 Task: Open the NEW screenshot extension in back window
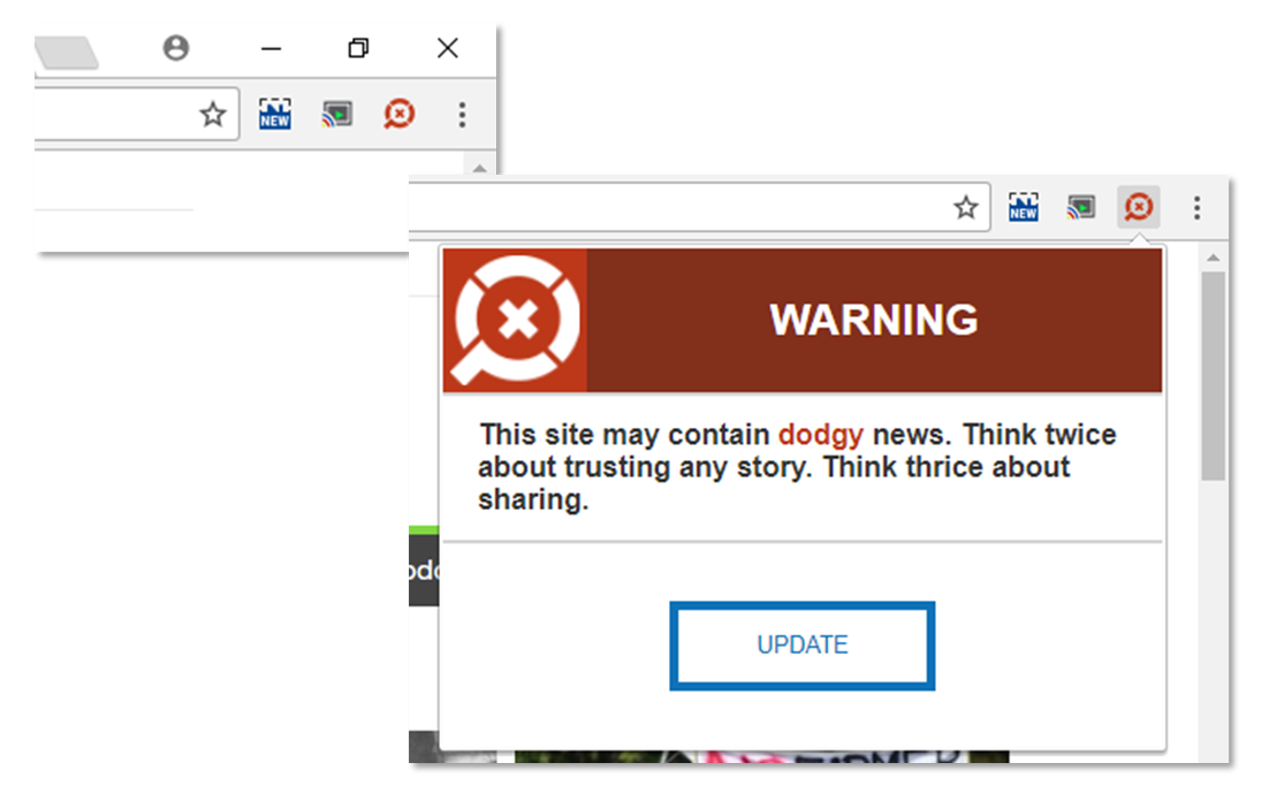click(274, 114)
